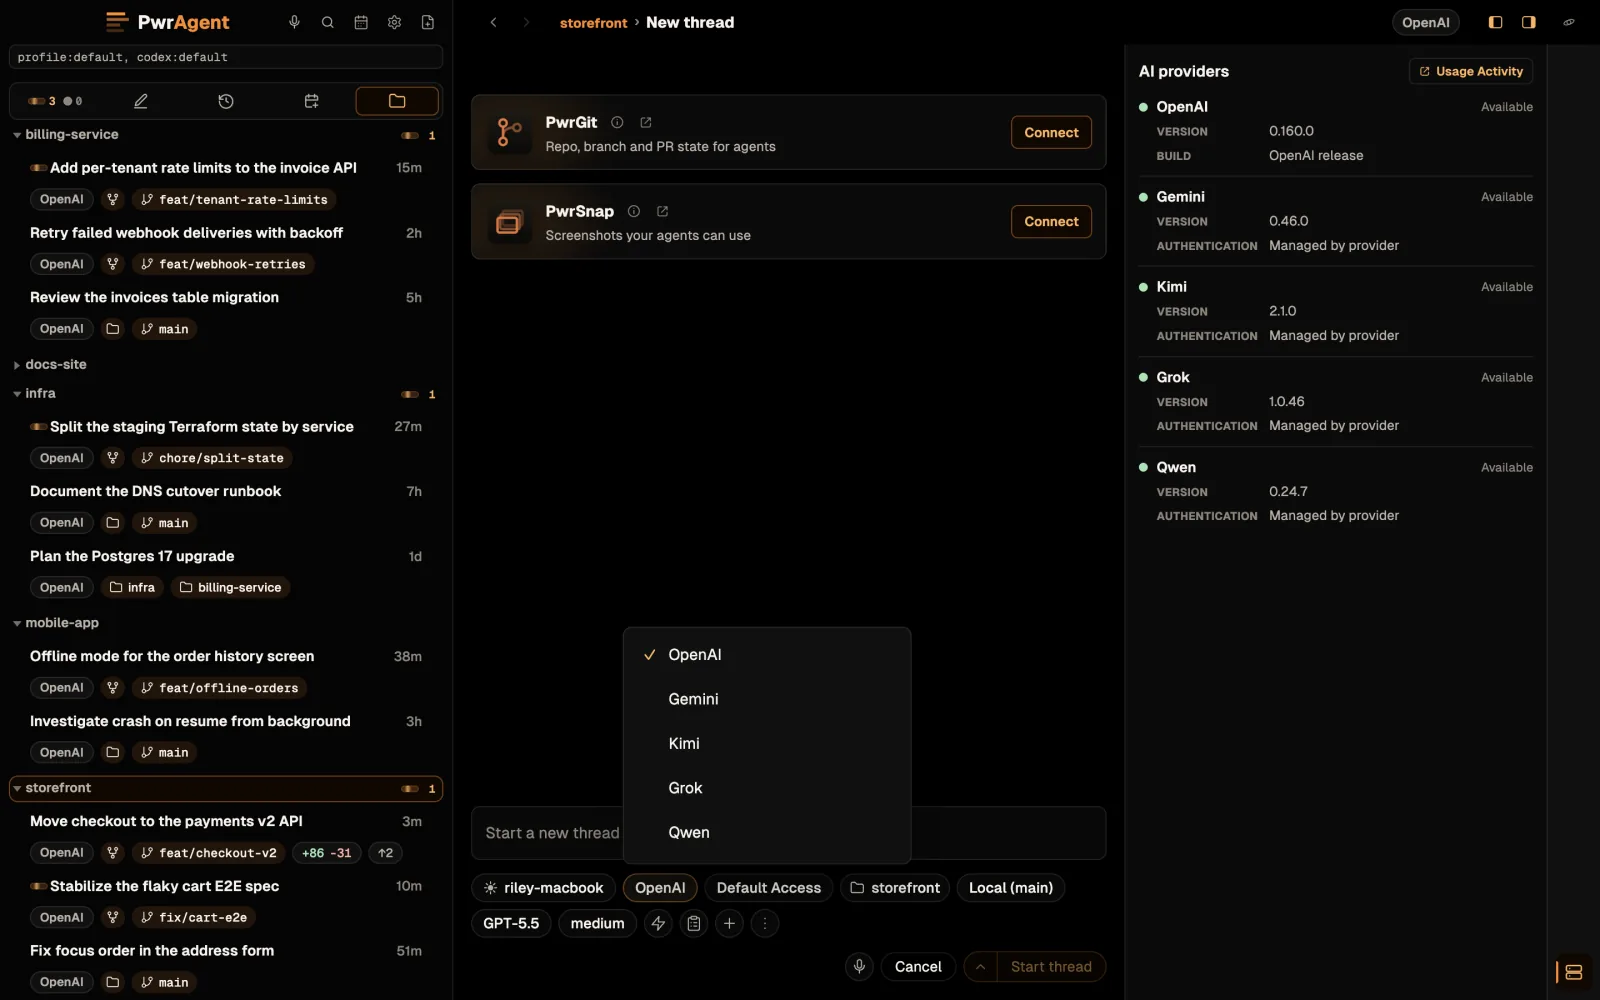Collapse the storefront project group
Viewport: 1600px width, 1000px height.
[17, 788]
